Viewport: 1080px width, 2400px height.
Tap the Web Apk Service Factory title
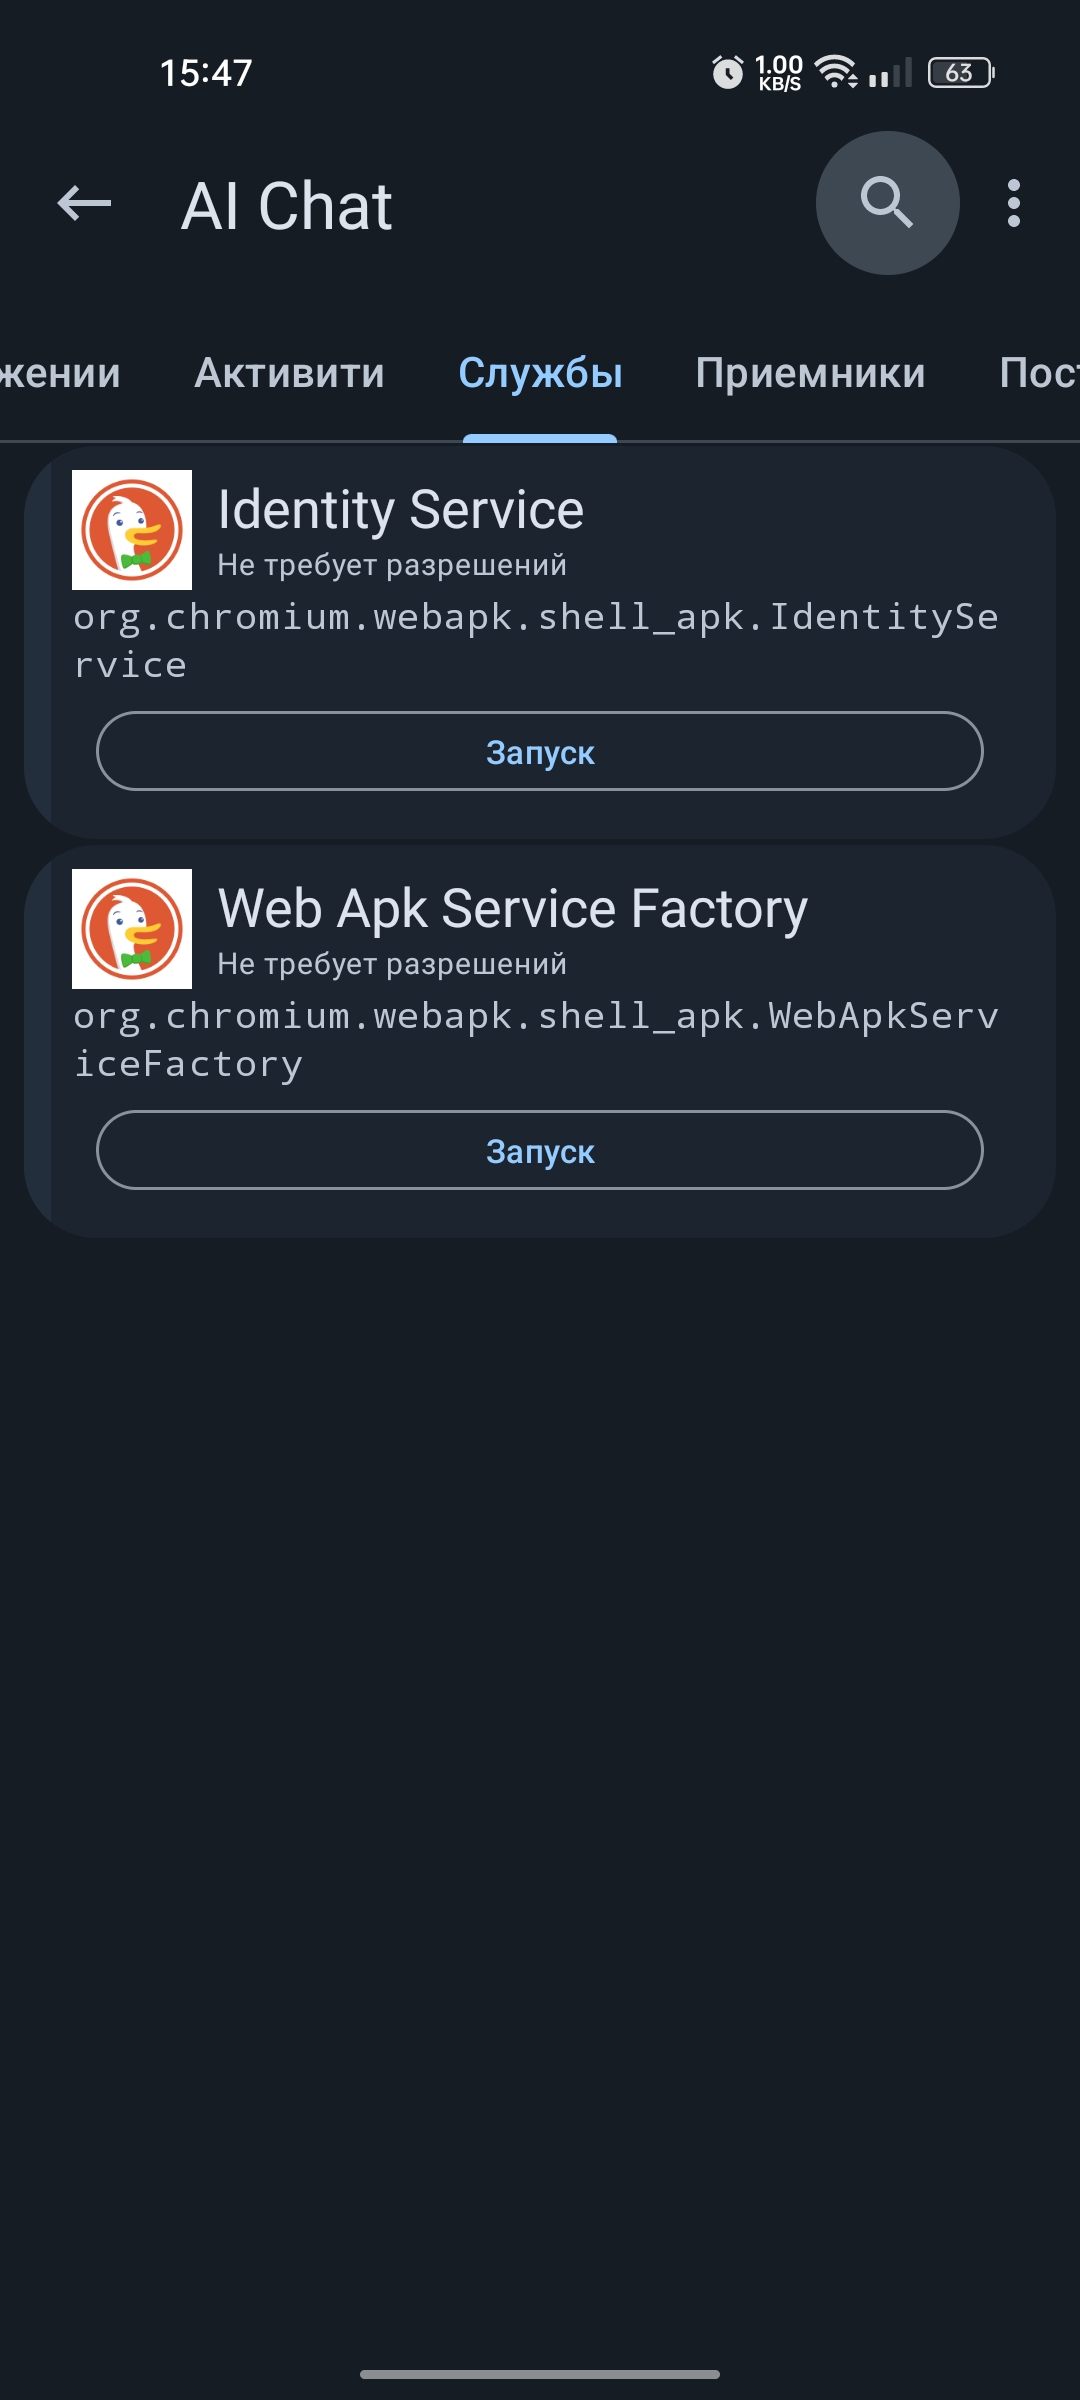coord(512,909)
